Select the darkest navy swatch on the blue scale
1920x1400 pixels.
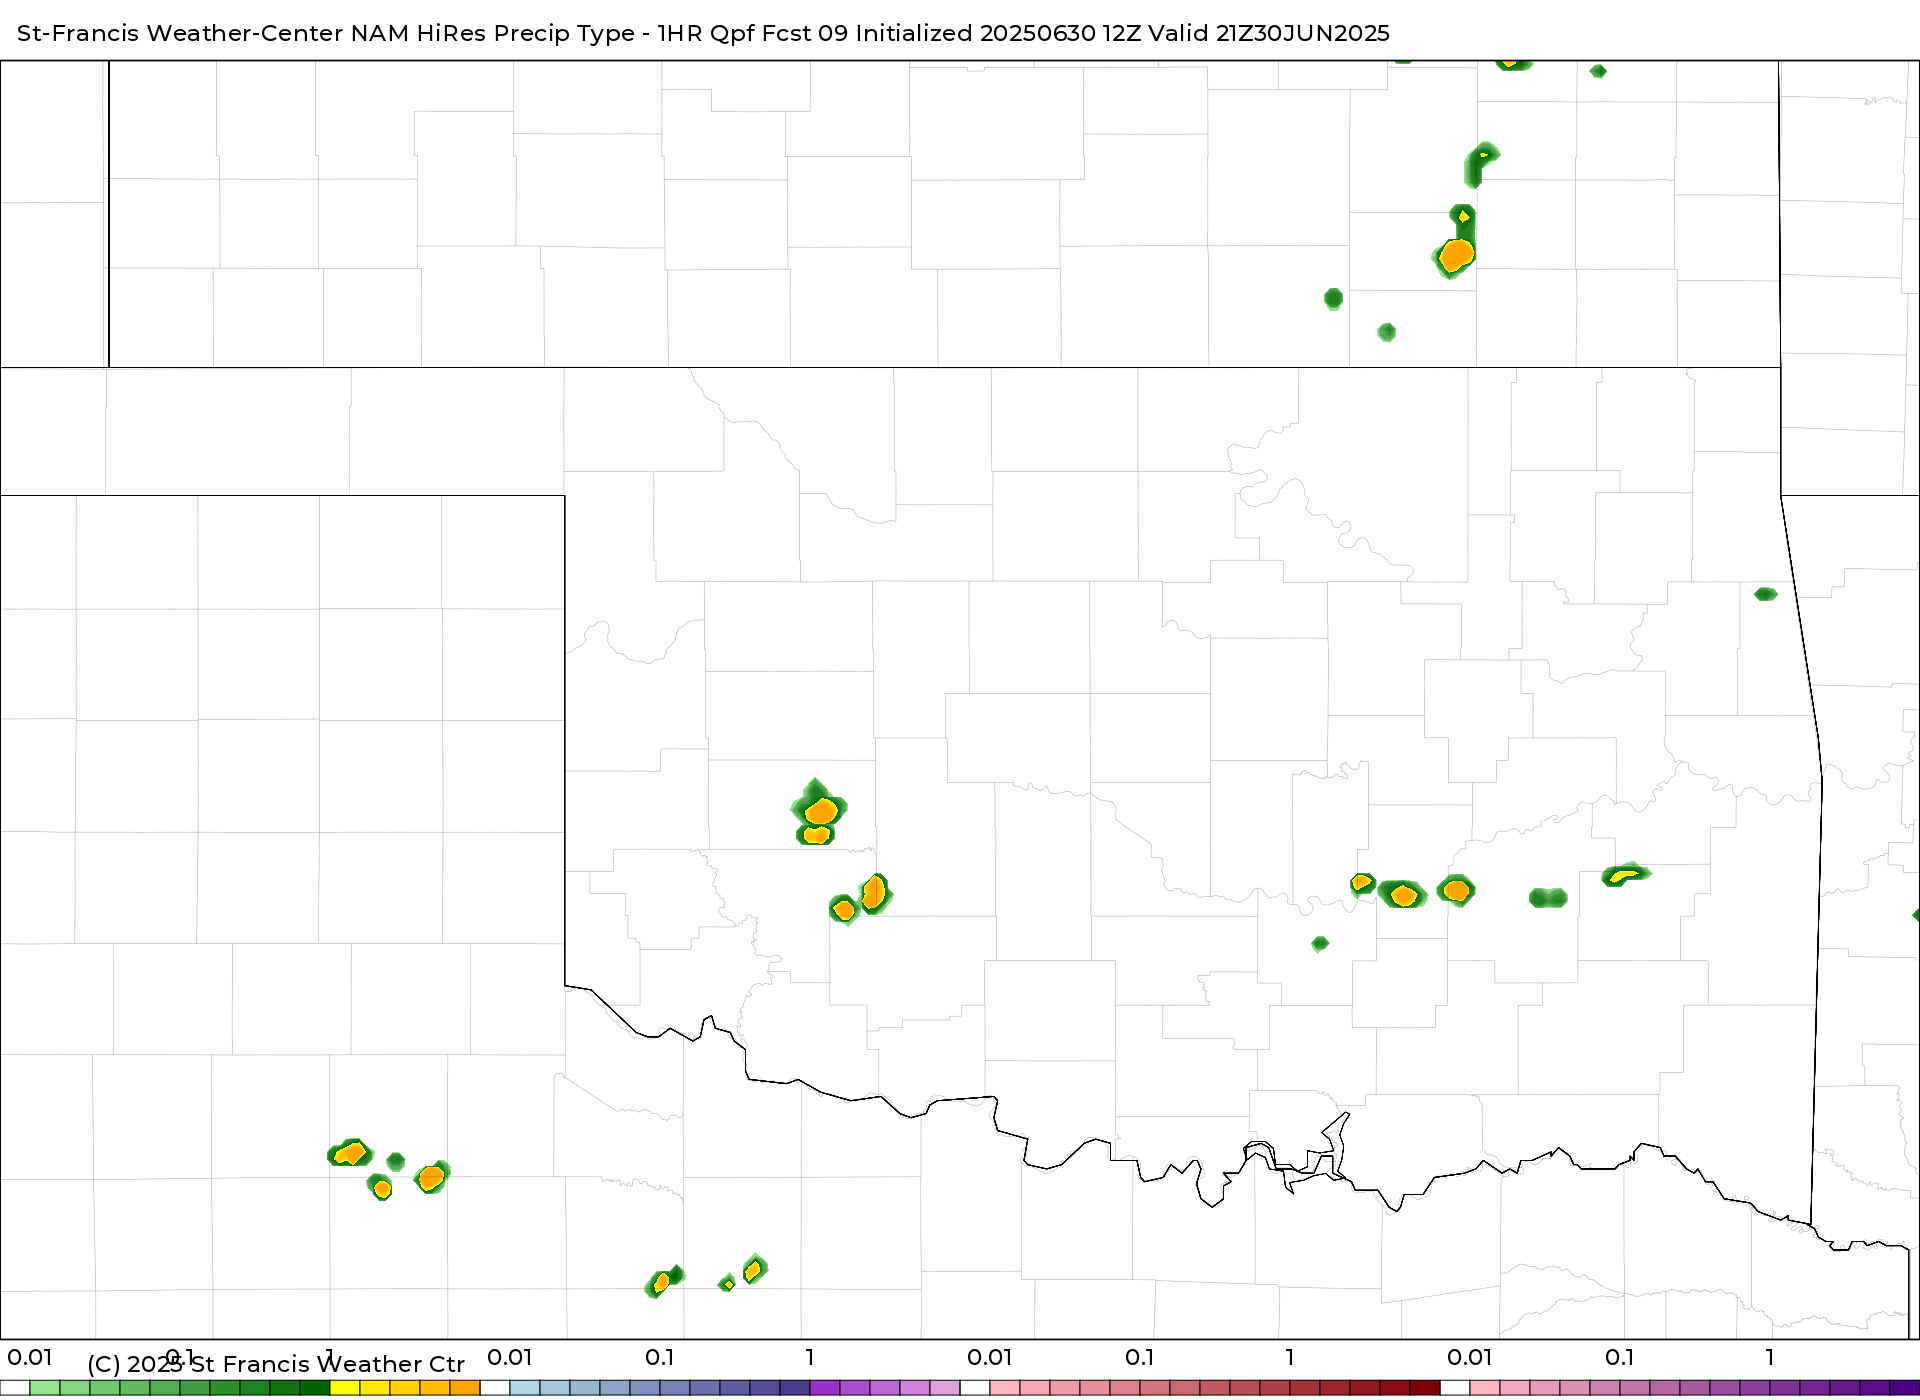pos(795,1388)
